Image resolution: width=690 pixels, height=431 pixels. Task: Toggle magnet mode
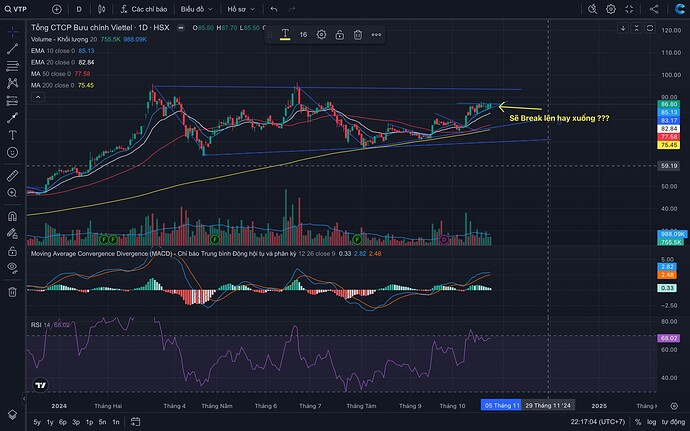12,216
